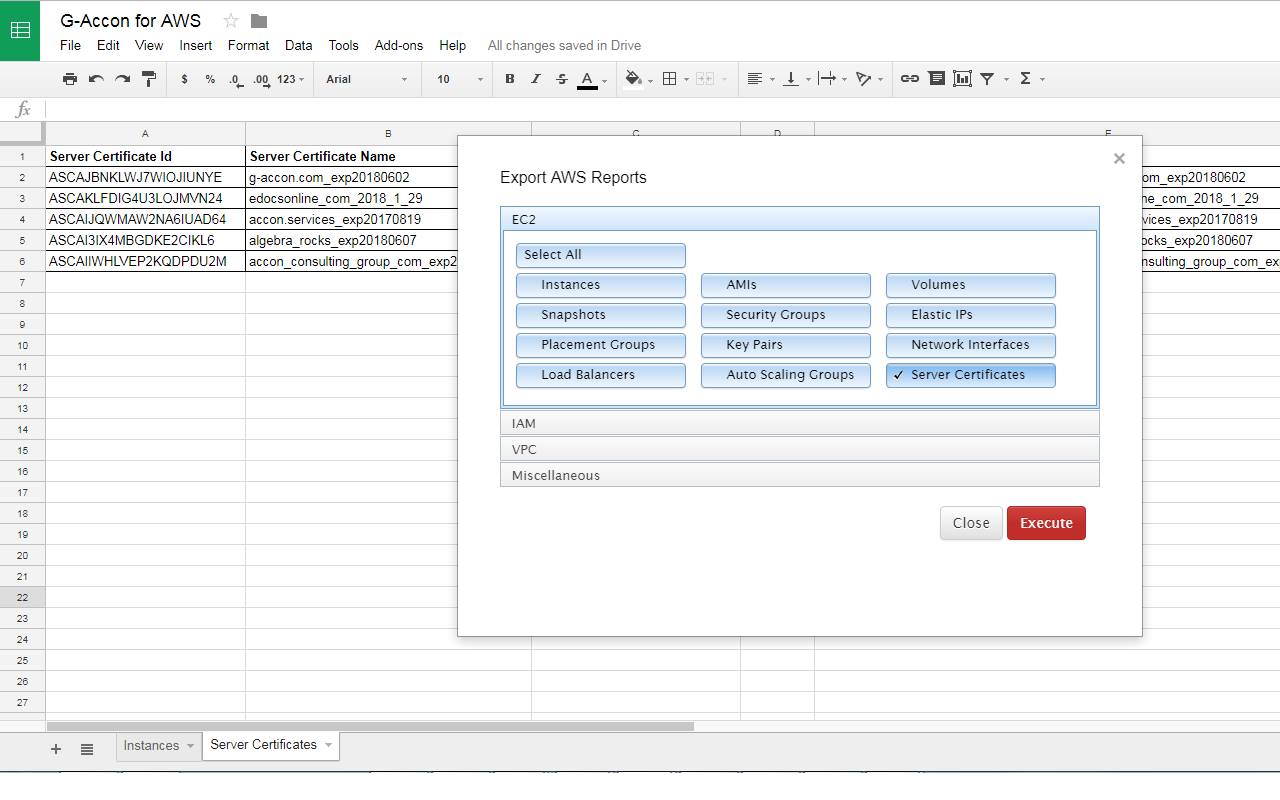This screenshot has width=1280, height=800.
Task: Open the Insert menu
Action: (196, 45)
